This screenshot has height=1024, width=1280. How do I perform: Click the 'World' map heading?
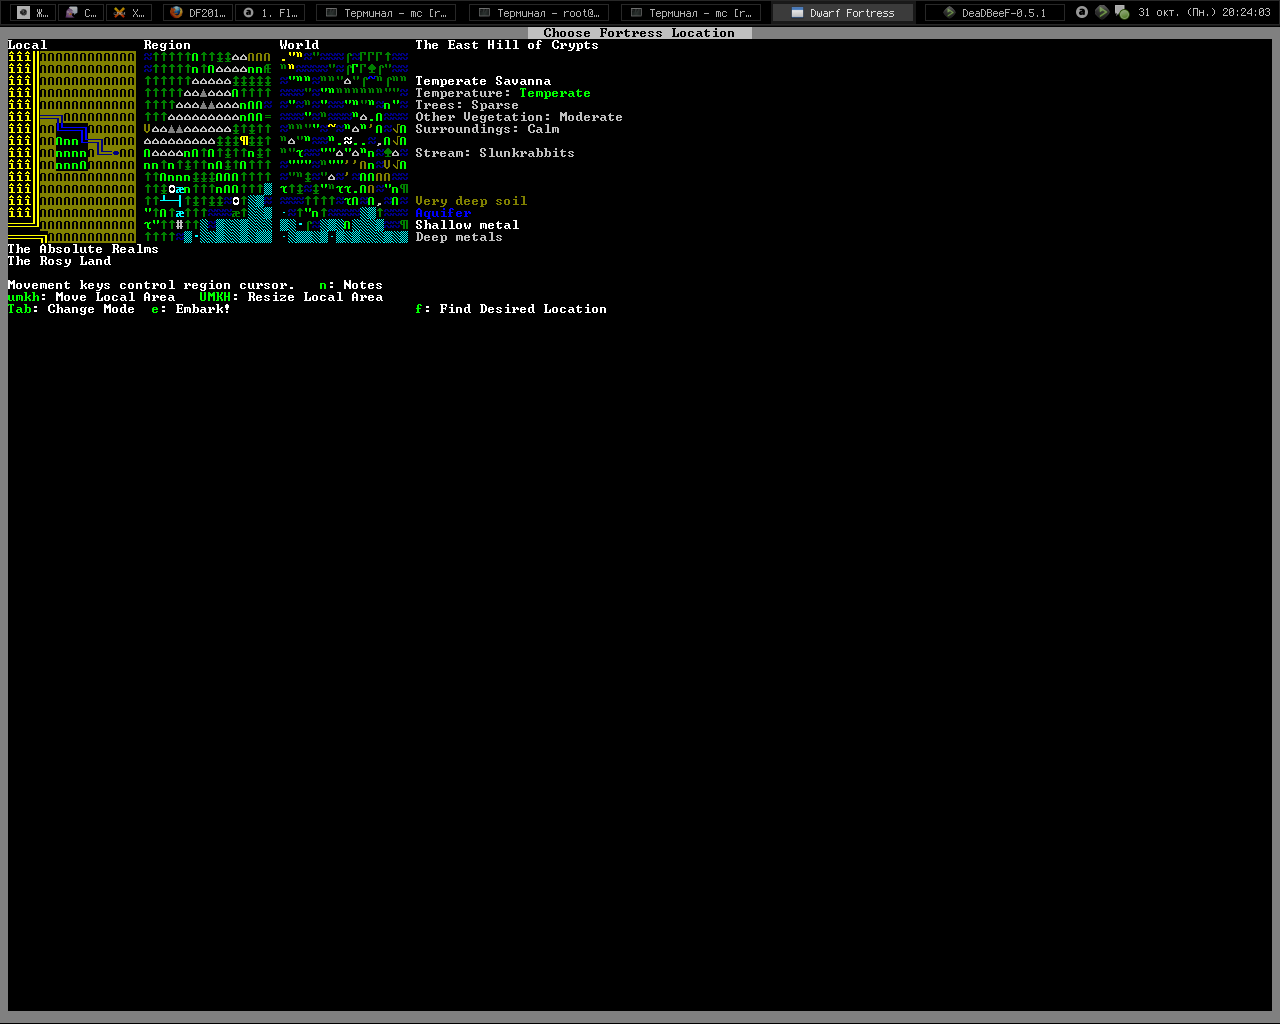[300, 45]
